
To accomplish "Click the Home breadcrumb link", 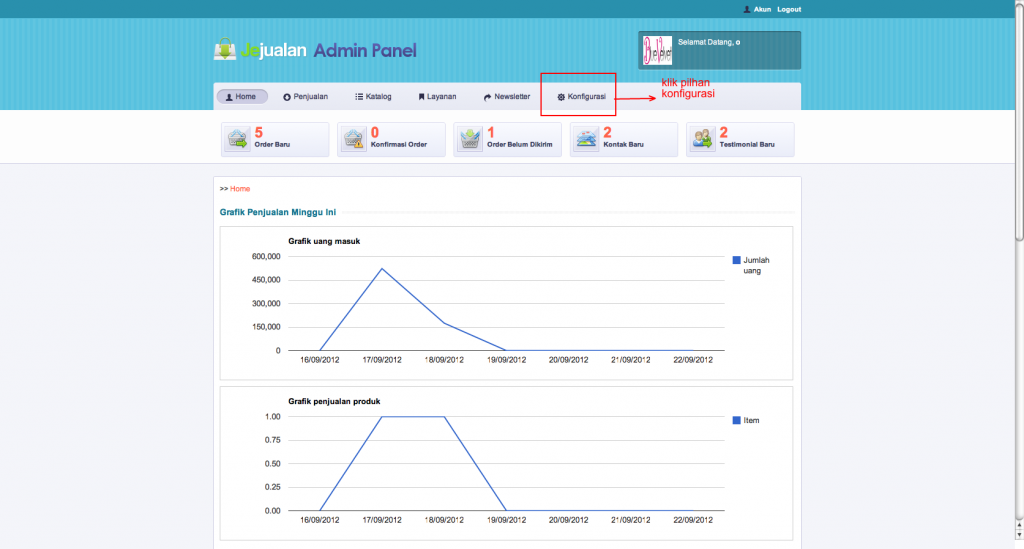I will tap(240, 188).
